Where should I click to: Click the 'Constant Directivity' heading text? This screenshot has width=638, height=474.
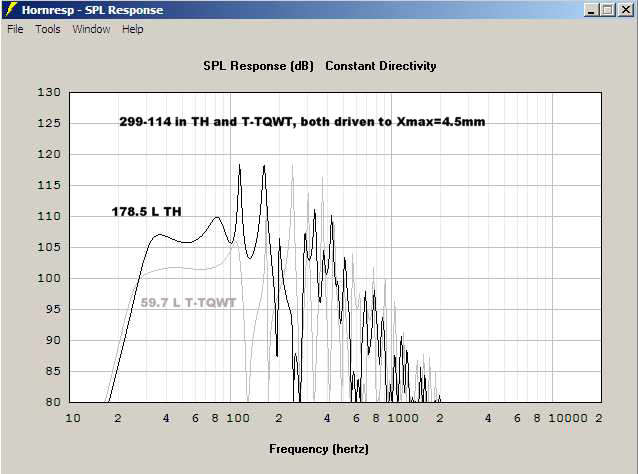coord(381,66)
